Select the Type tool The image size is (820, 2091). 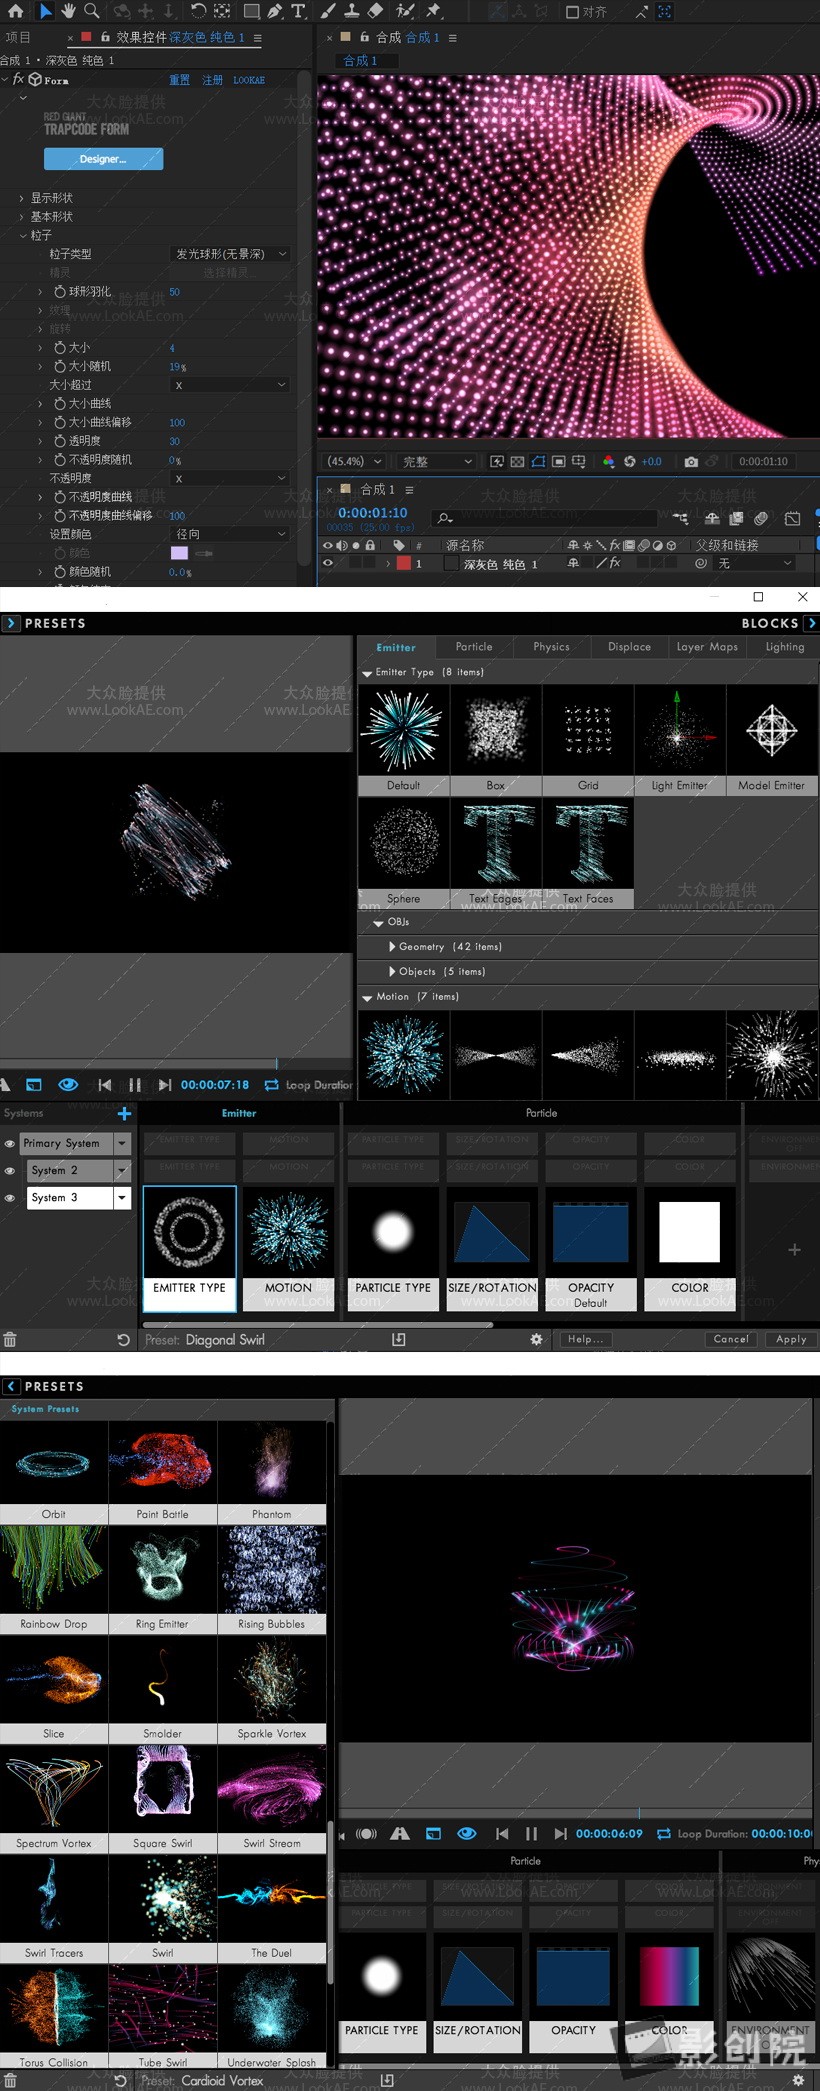(x=298, y=11)
